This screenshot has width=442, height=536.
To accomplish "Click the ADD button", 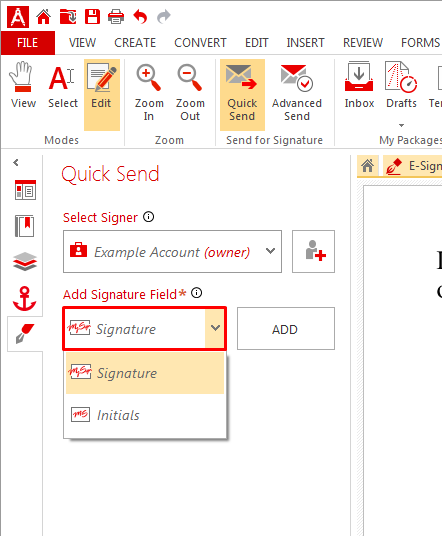I will click(x=286, y=329).
